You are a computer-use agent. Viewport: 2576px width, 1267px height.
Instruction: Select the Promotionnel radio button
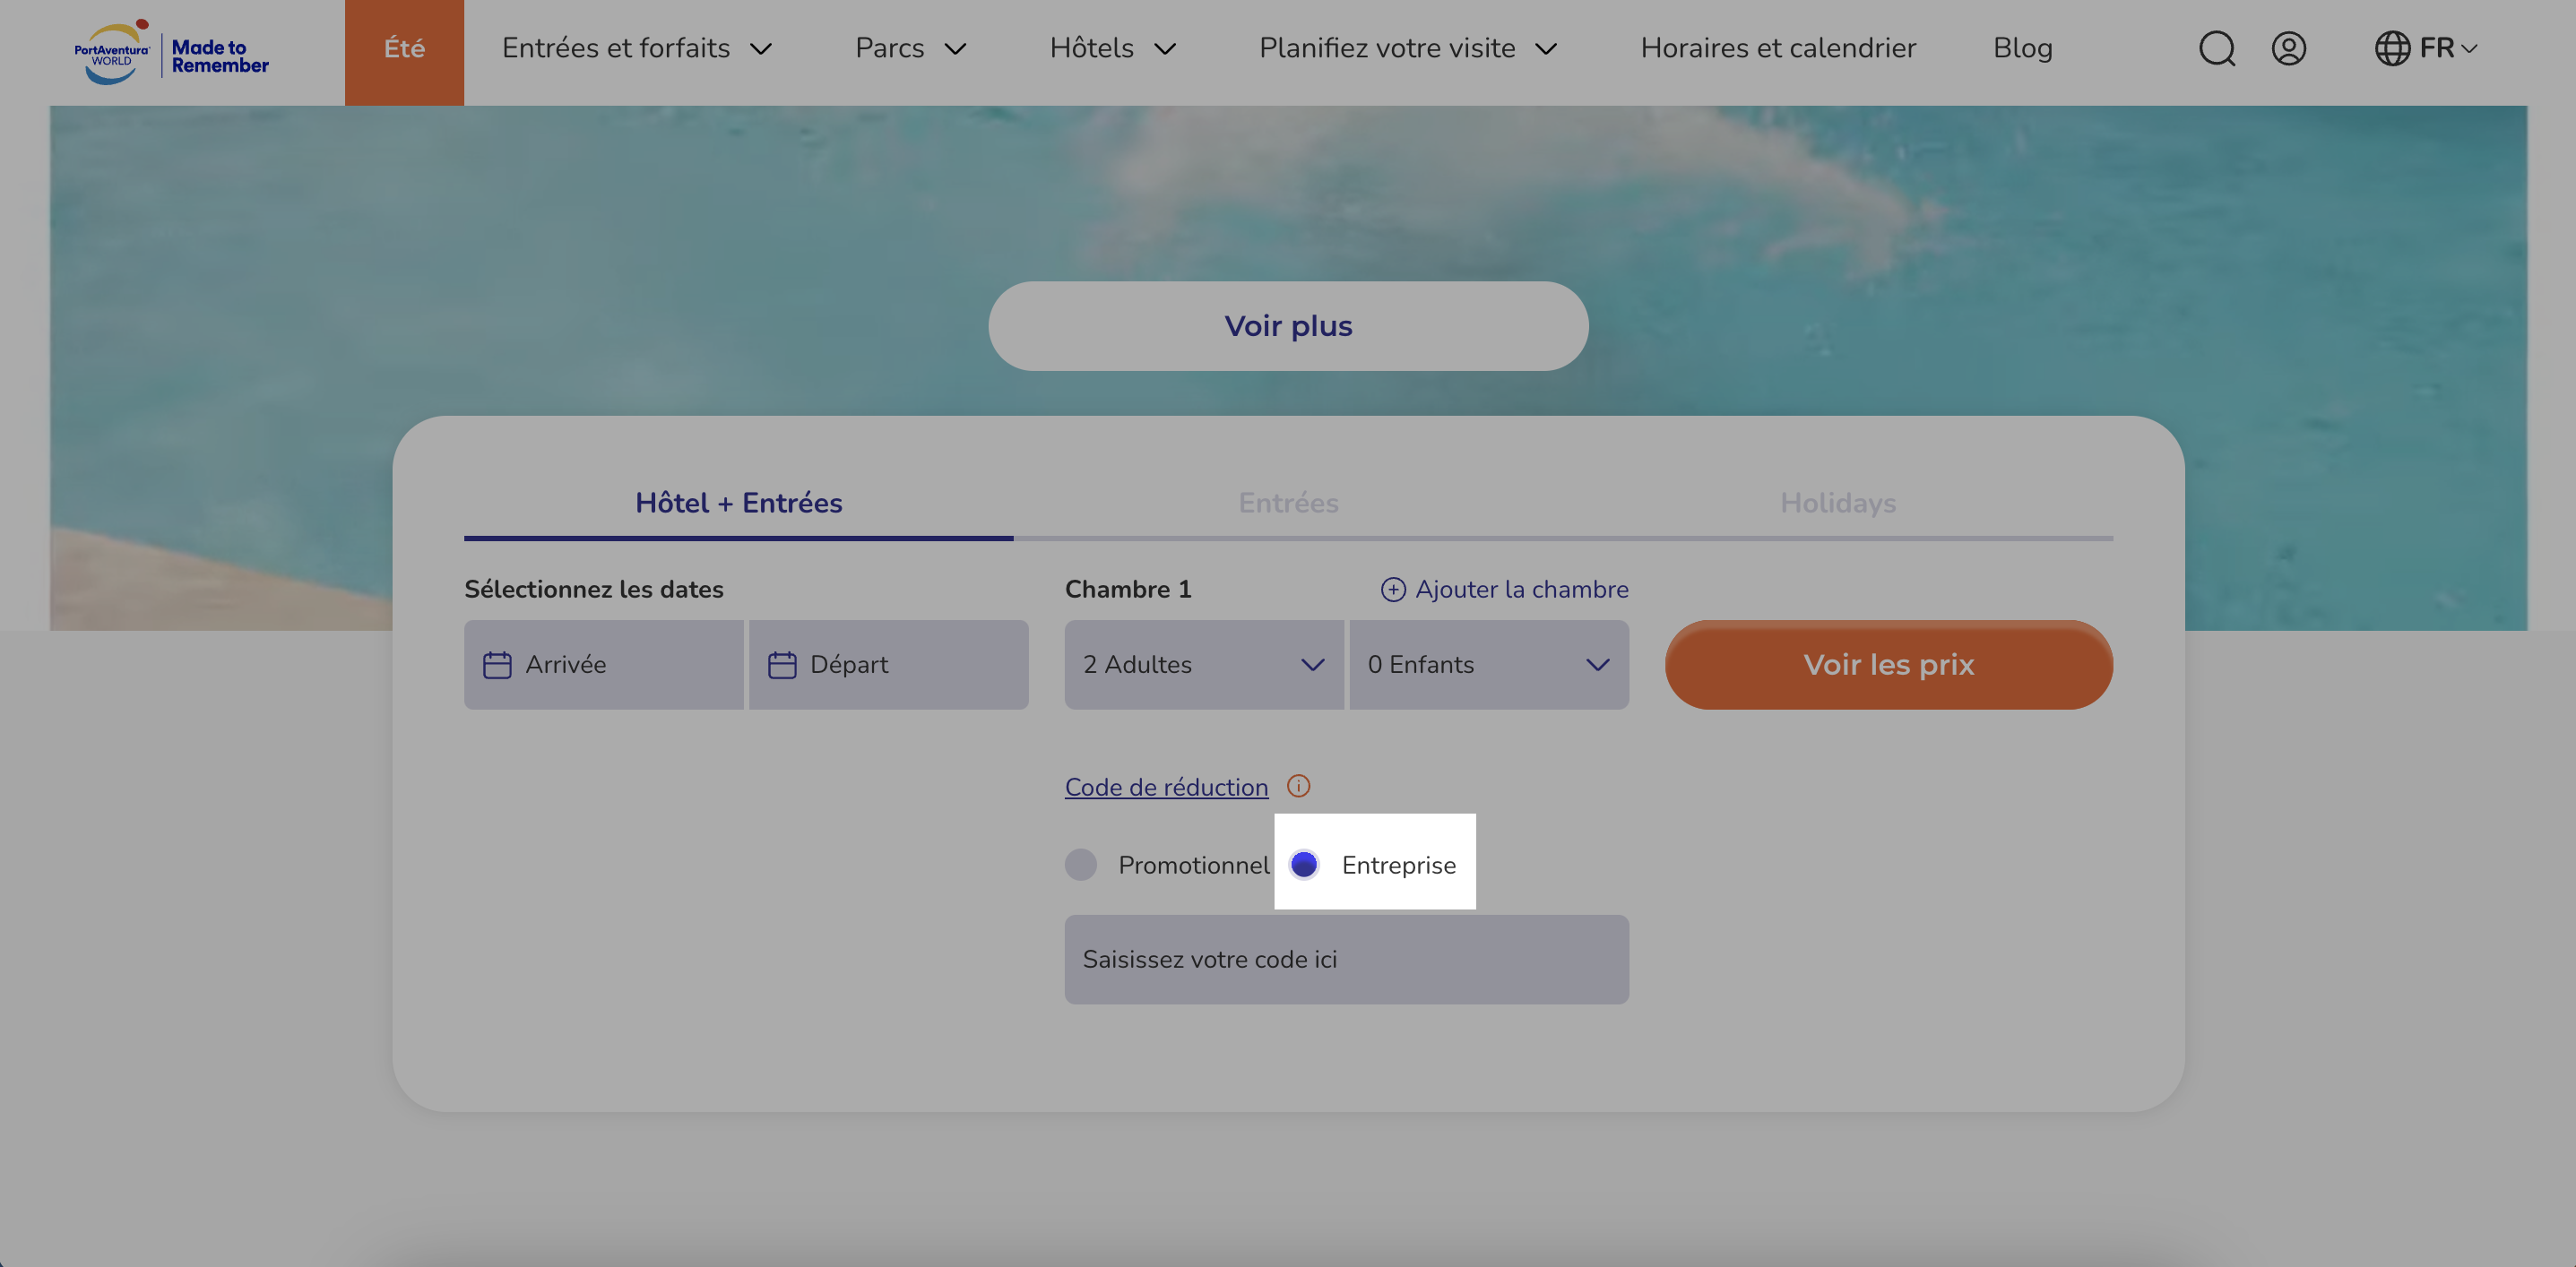pos(1081,864)
